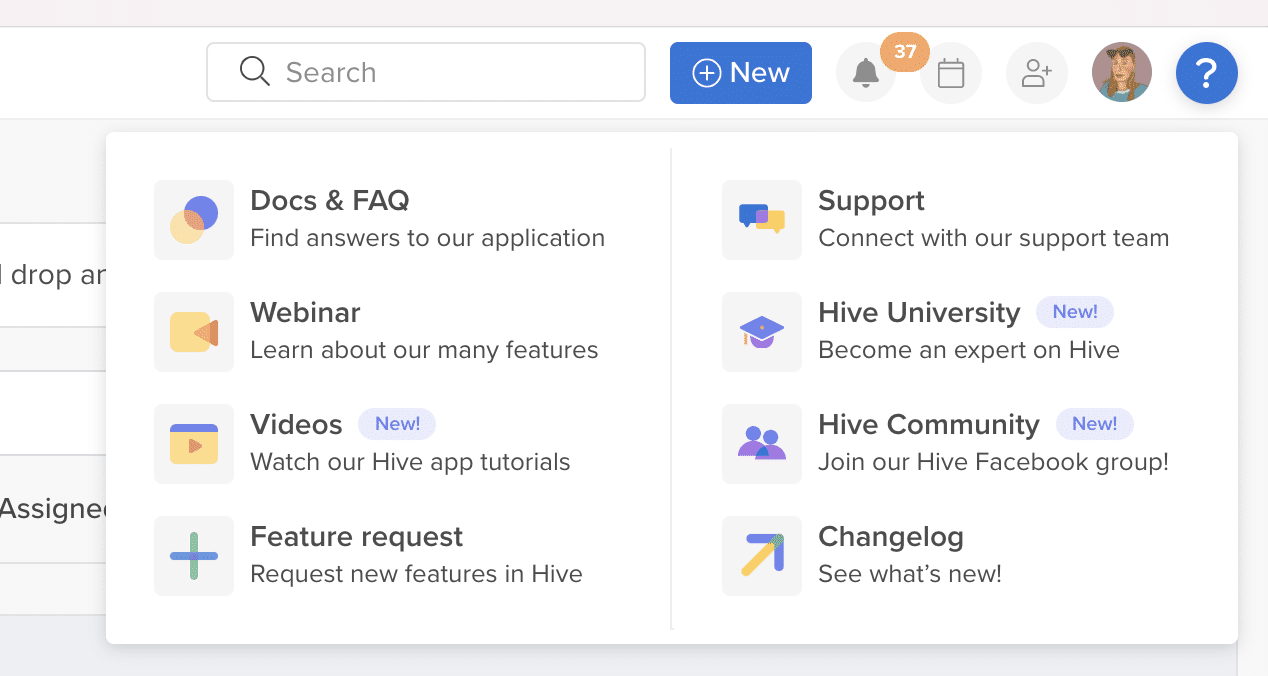Screen dimensions: 1268x676
Task: Open the calendar icon in the header
Action: 950,72
